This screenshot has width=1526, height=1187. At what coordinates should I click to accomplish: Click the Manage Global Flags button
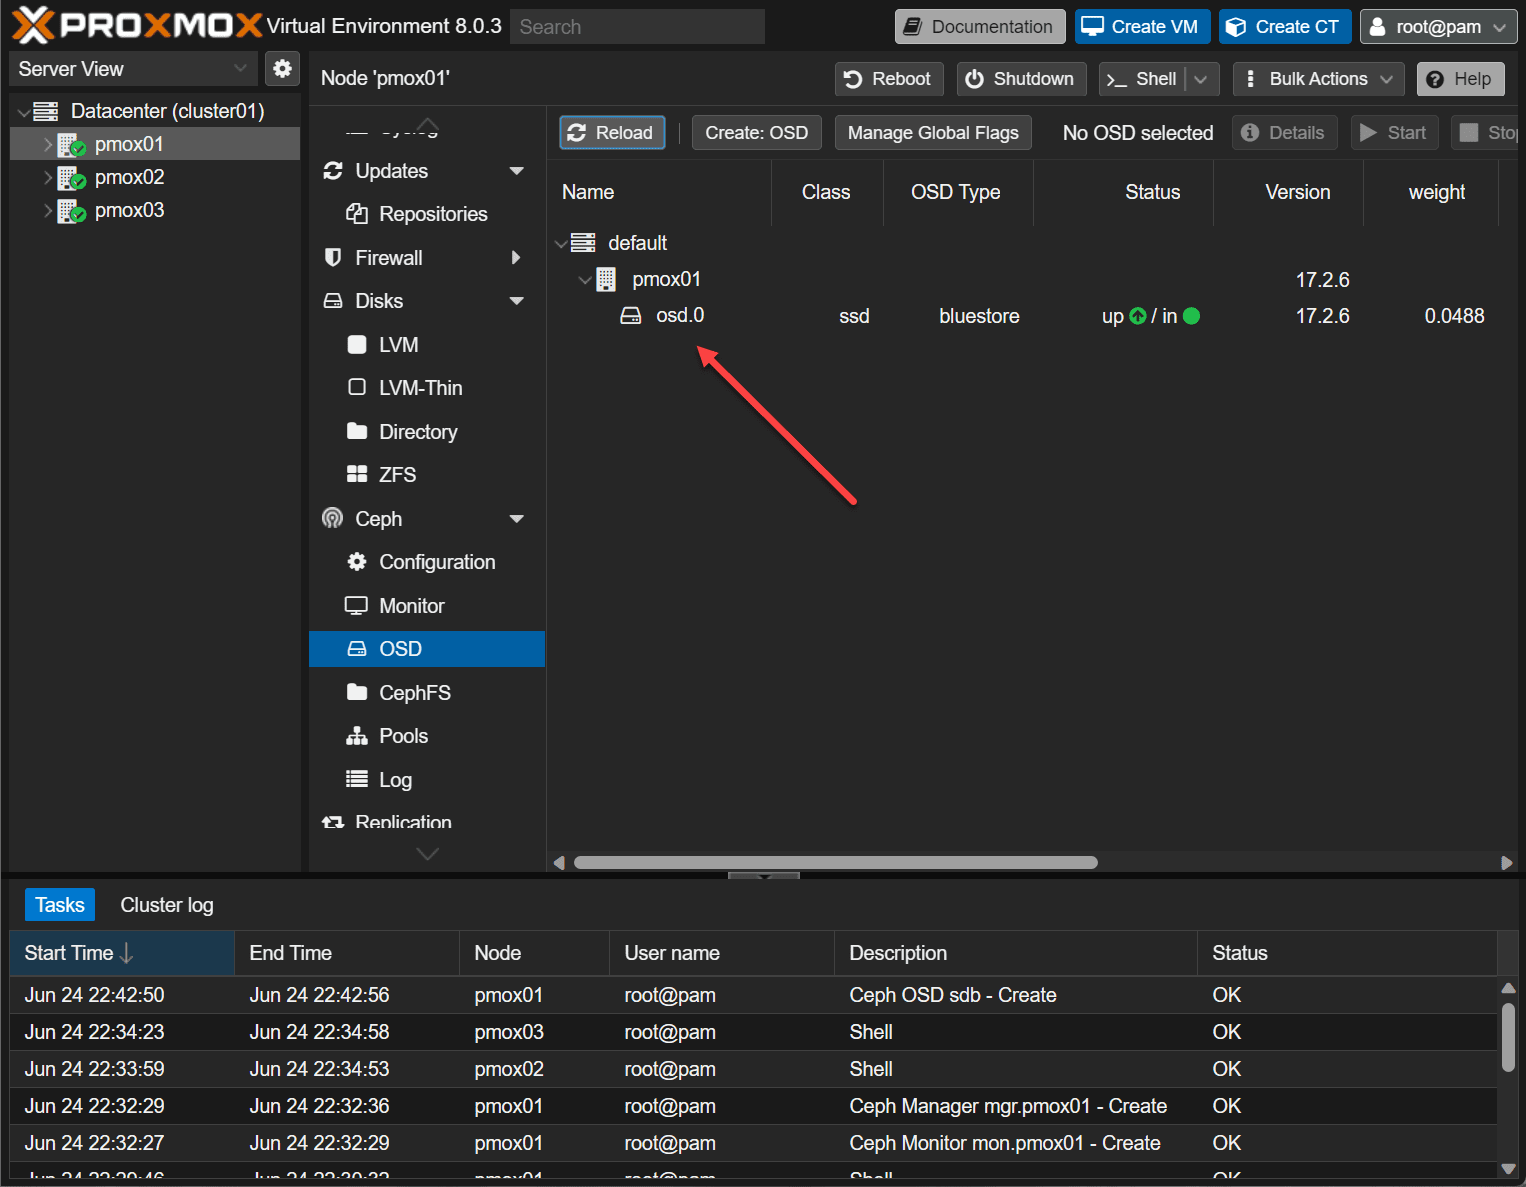pyautogui.click(x=932, y=133)
